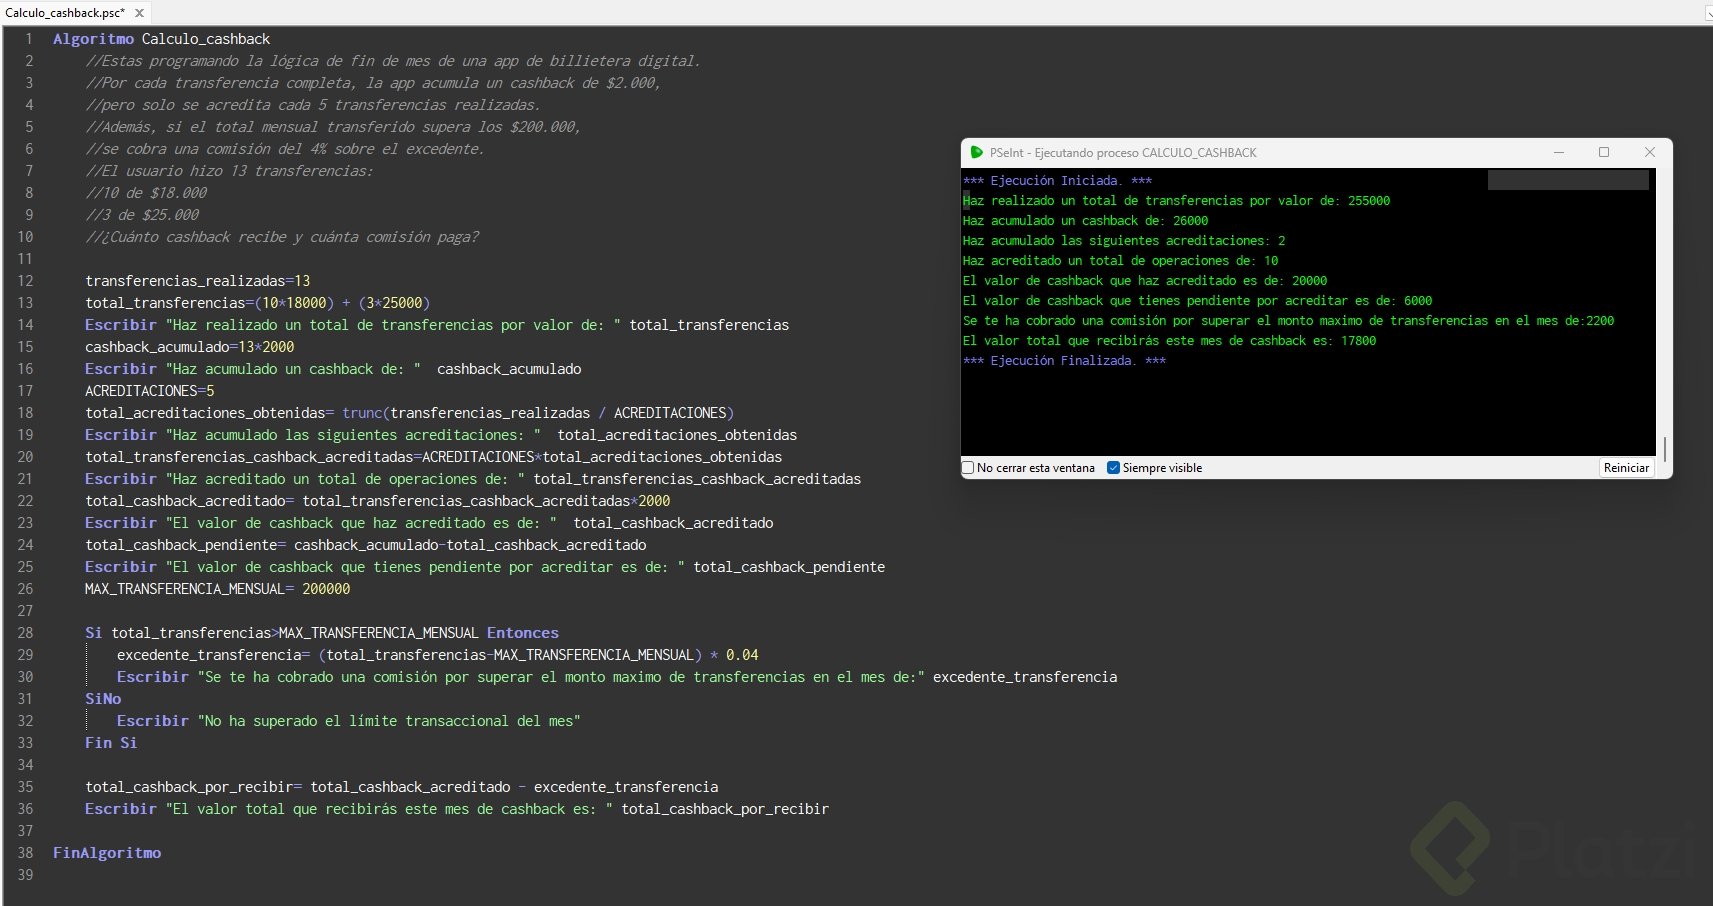Click output line ending in "acreditado es de: 20000"
Image resolution: width=1713 pixels, height=906 pixels.
[x=1145, y=281]
